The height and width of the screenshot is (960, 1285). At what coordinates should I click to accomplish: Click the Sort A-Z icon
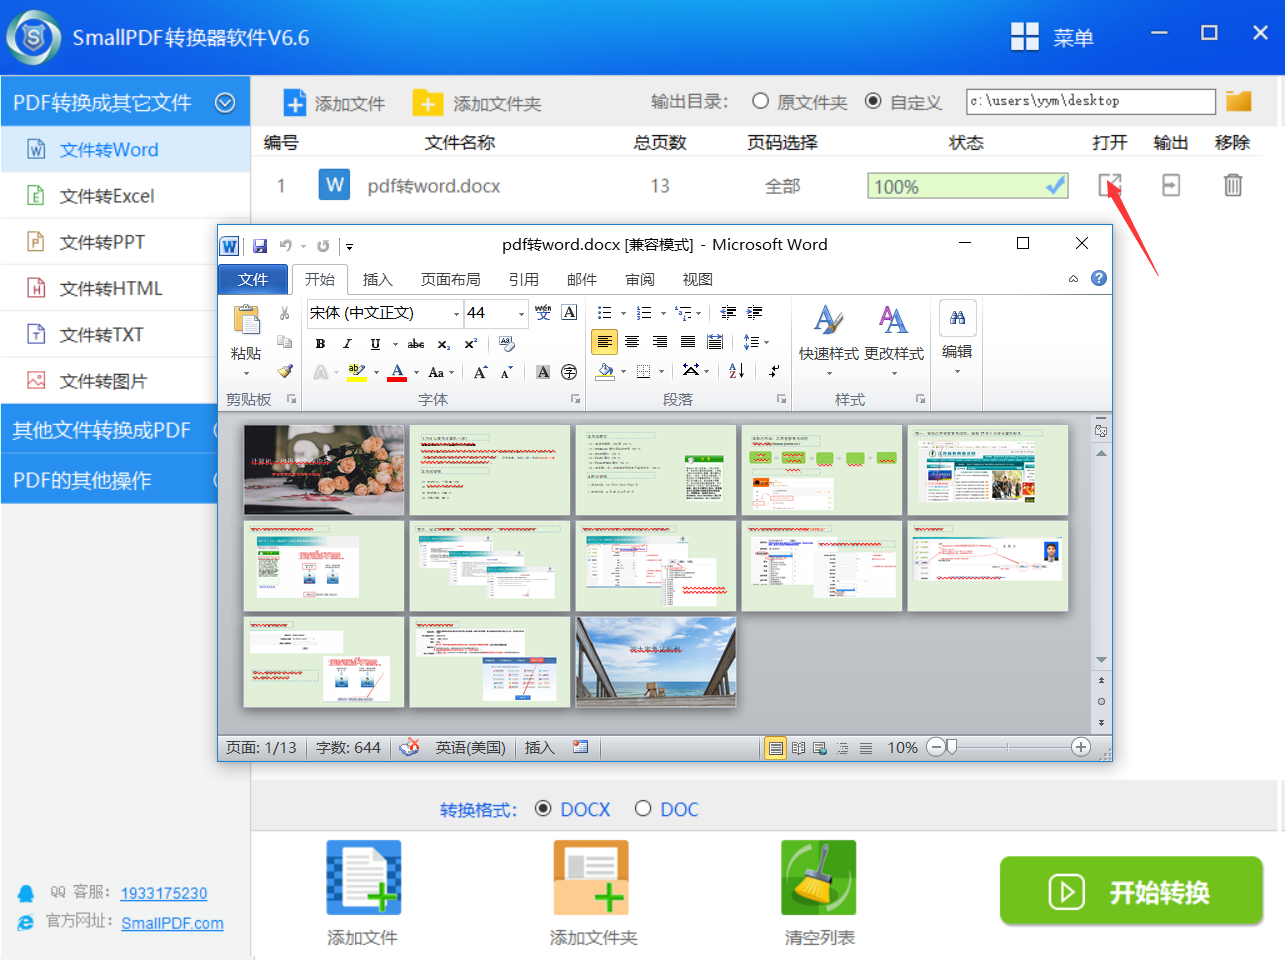click(x=737, y=371)
